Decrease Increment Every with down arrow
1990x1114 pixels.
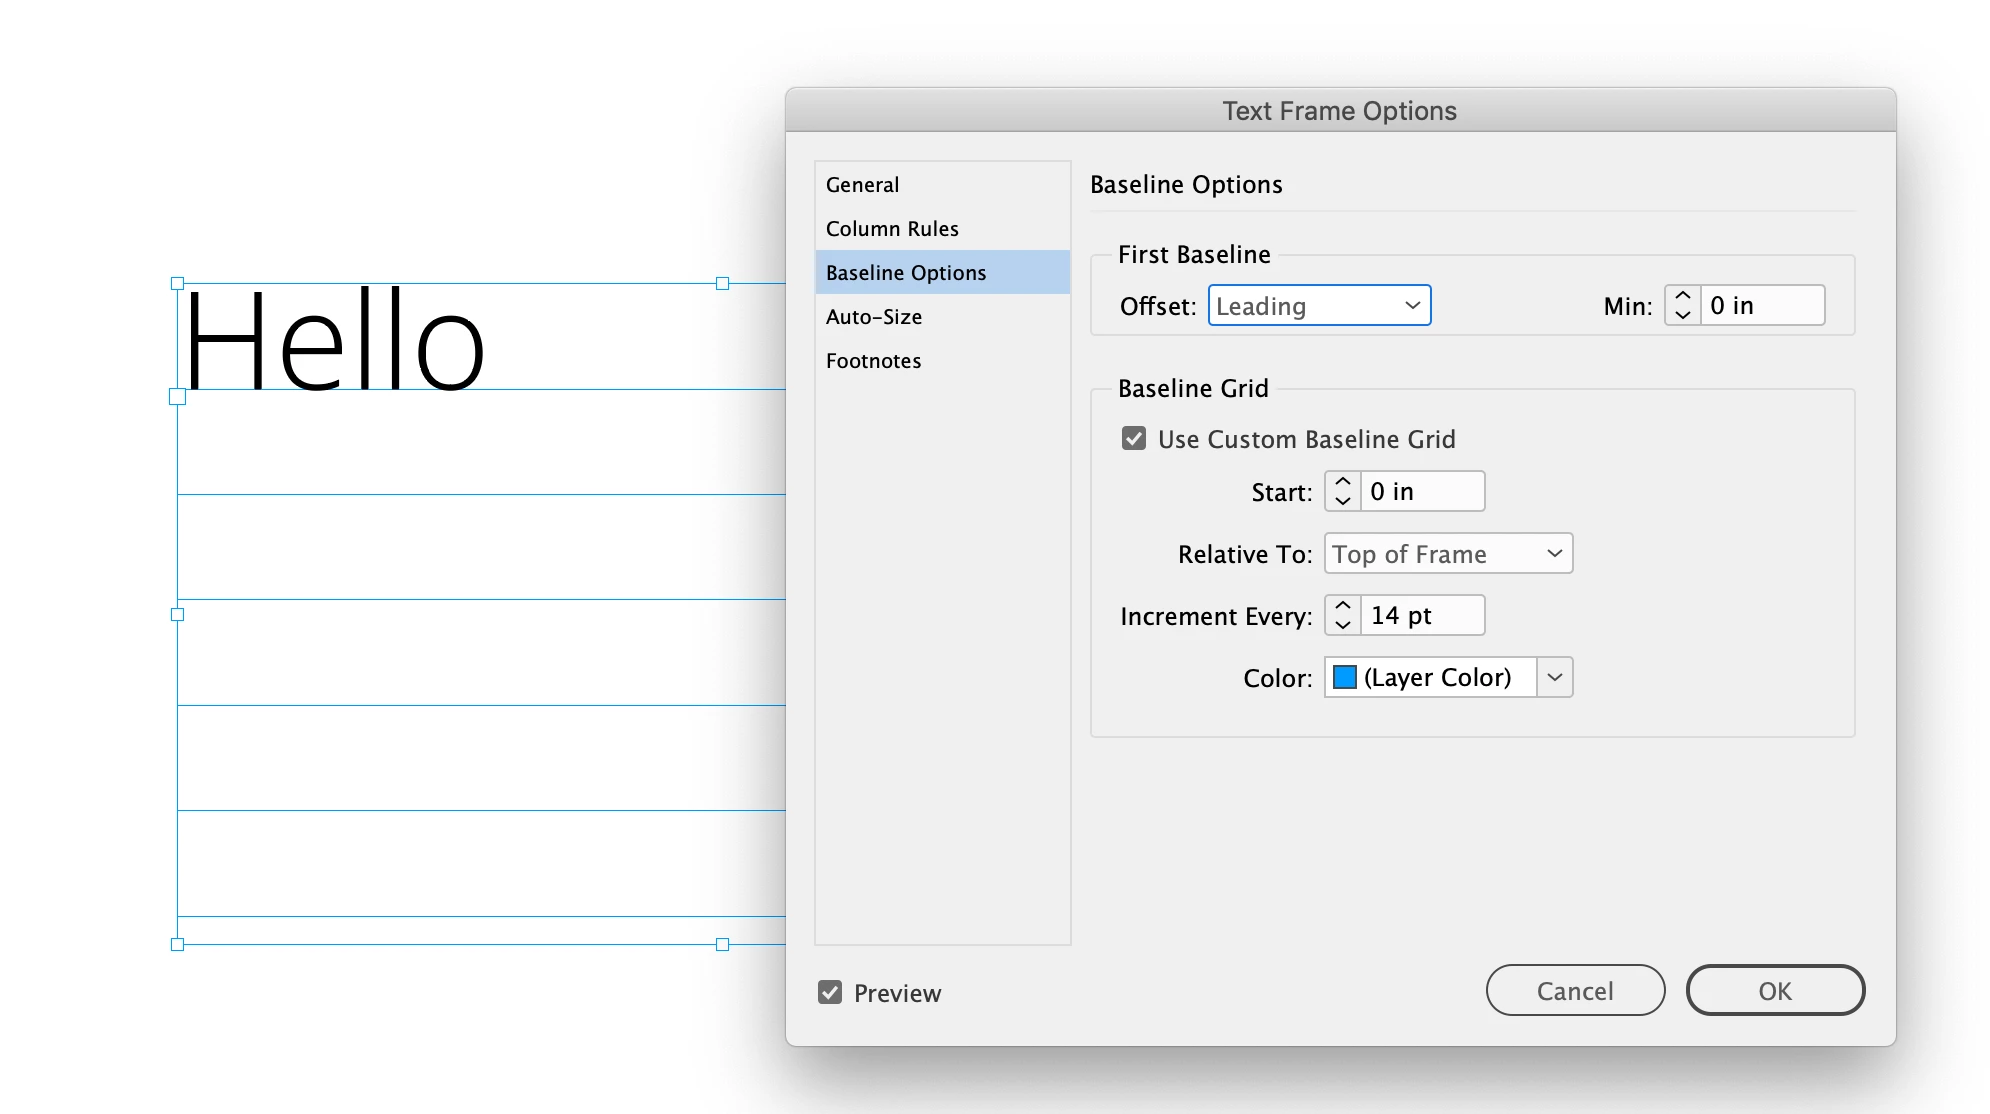[1343, 624]
